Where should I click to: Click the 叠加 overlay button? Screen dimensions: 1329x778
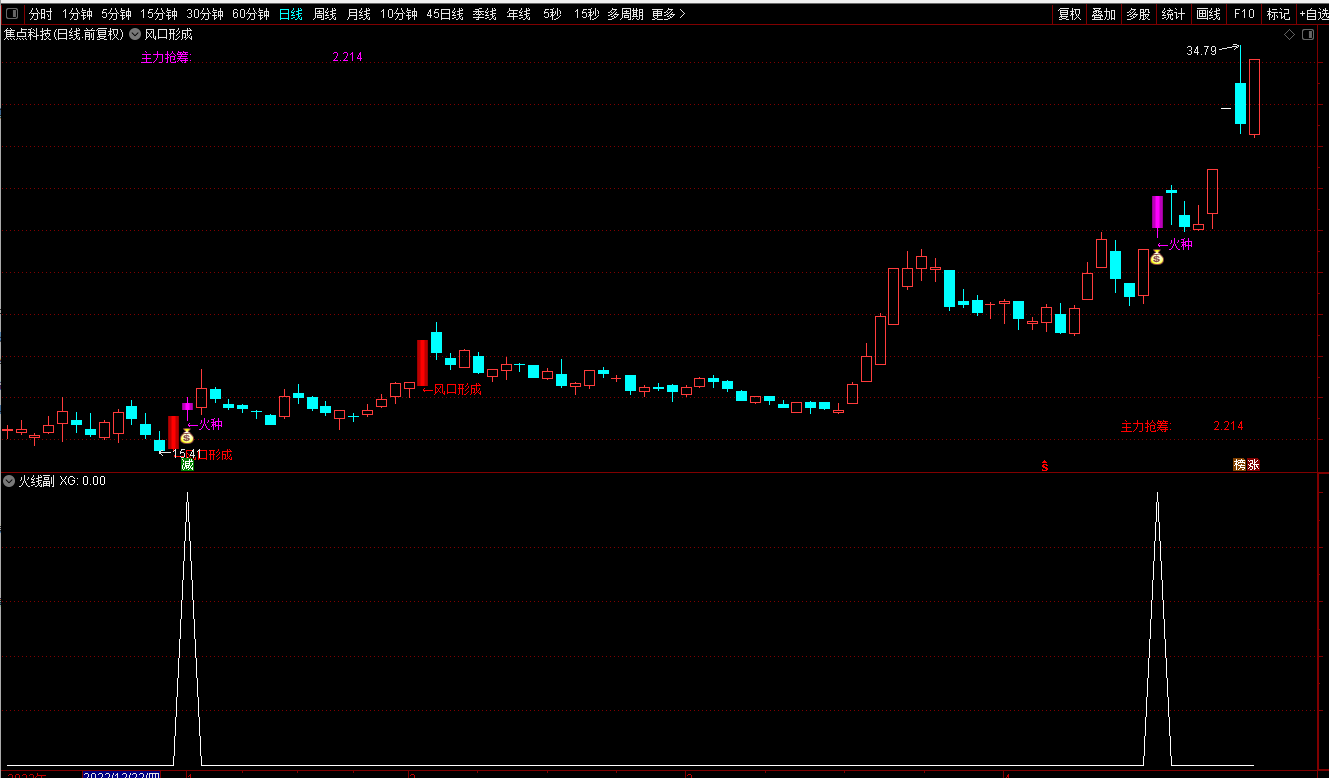(1103, 14)
